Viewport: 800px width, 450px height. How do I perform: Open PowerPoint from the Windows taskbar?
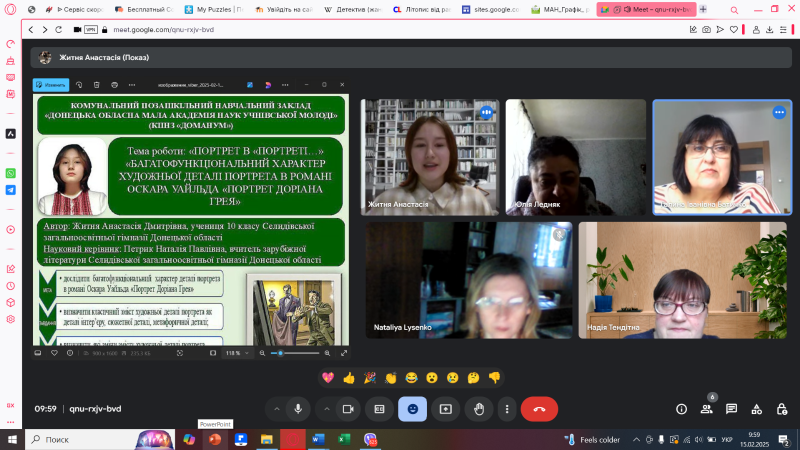(214, 439)
